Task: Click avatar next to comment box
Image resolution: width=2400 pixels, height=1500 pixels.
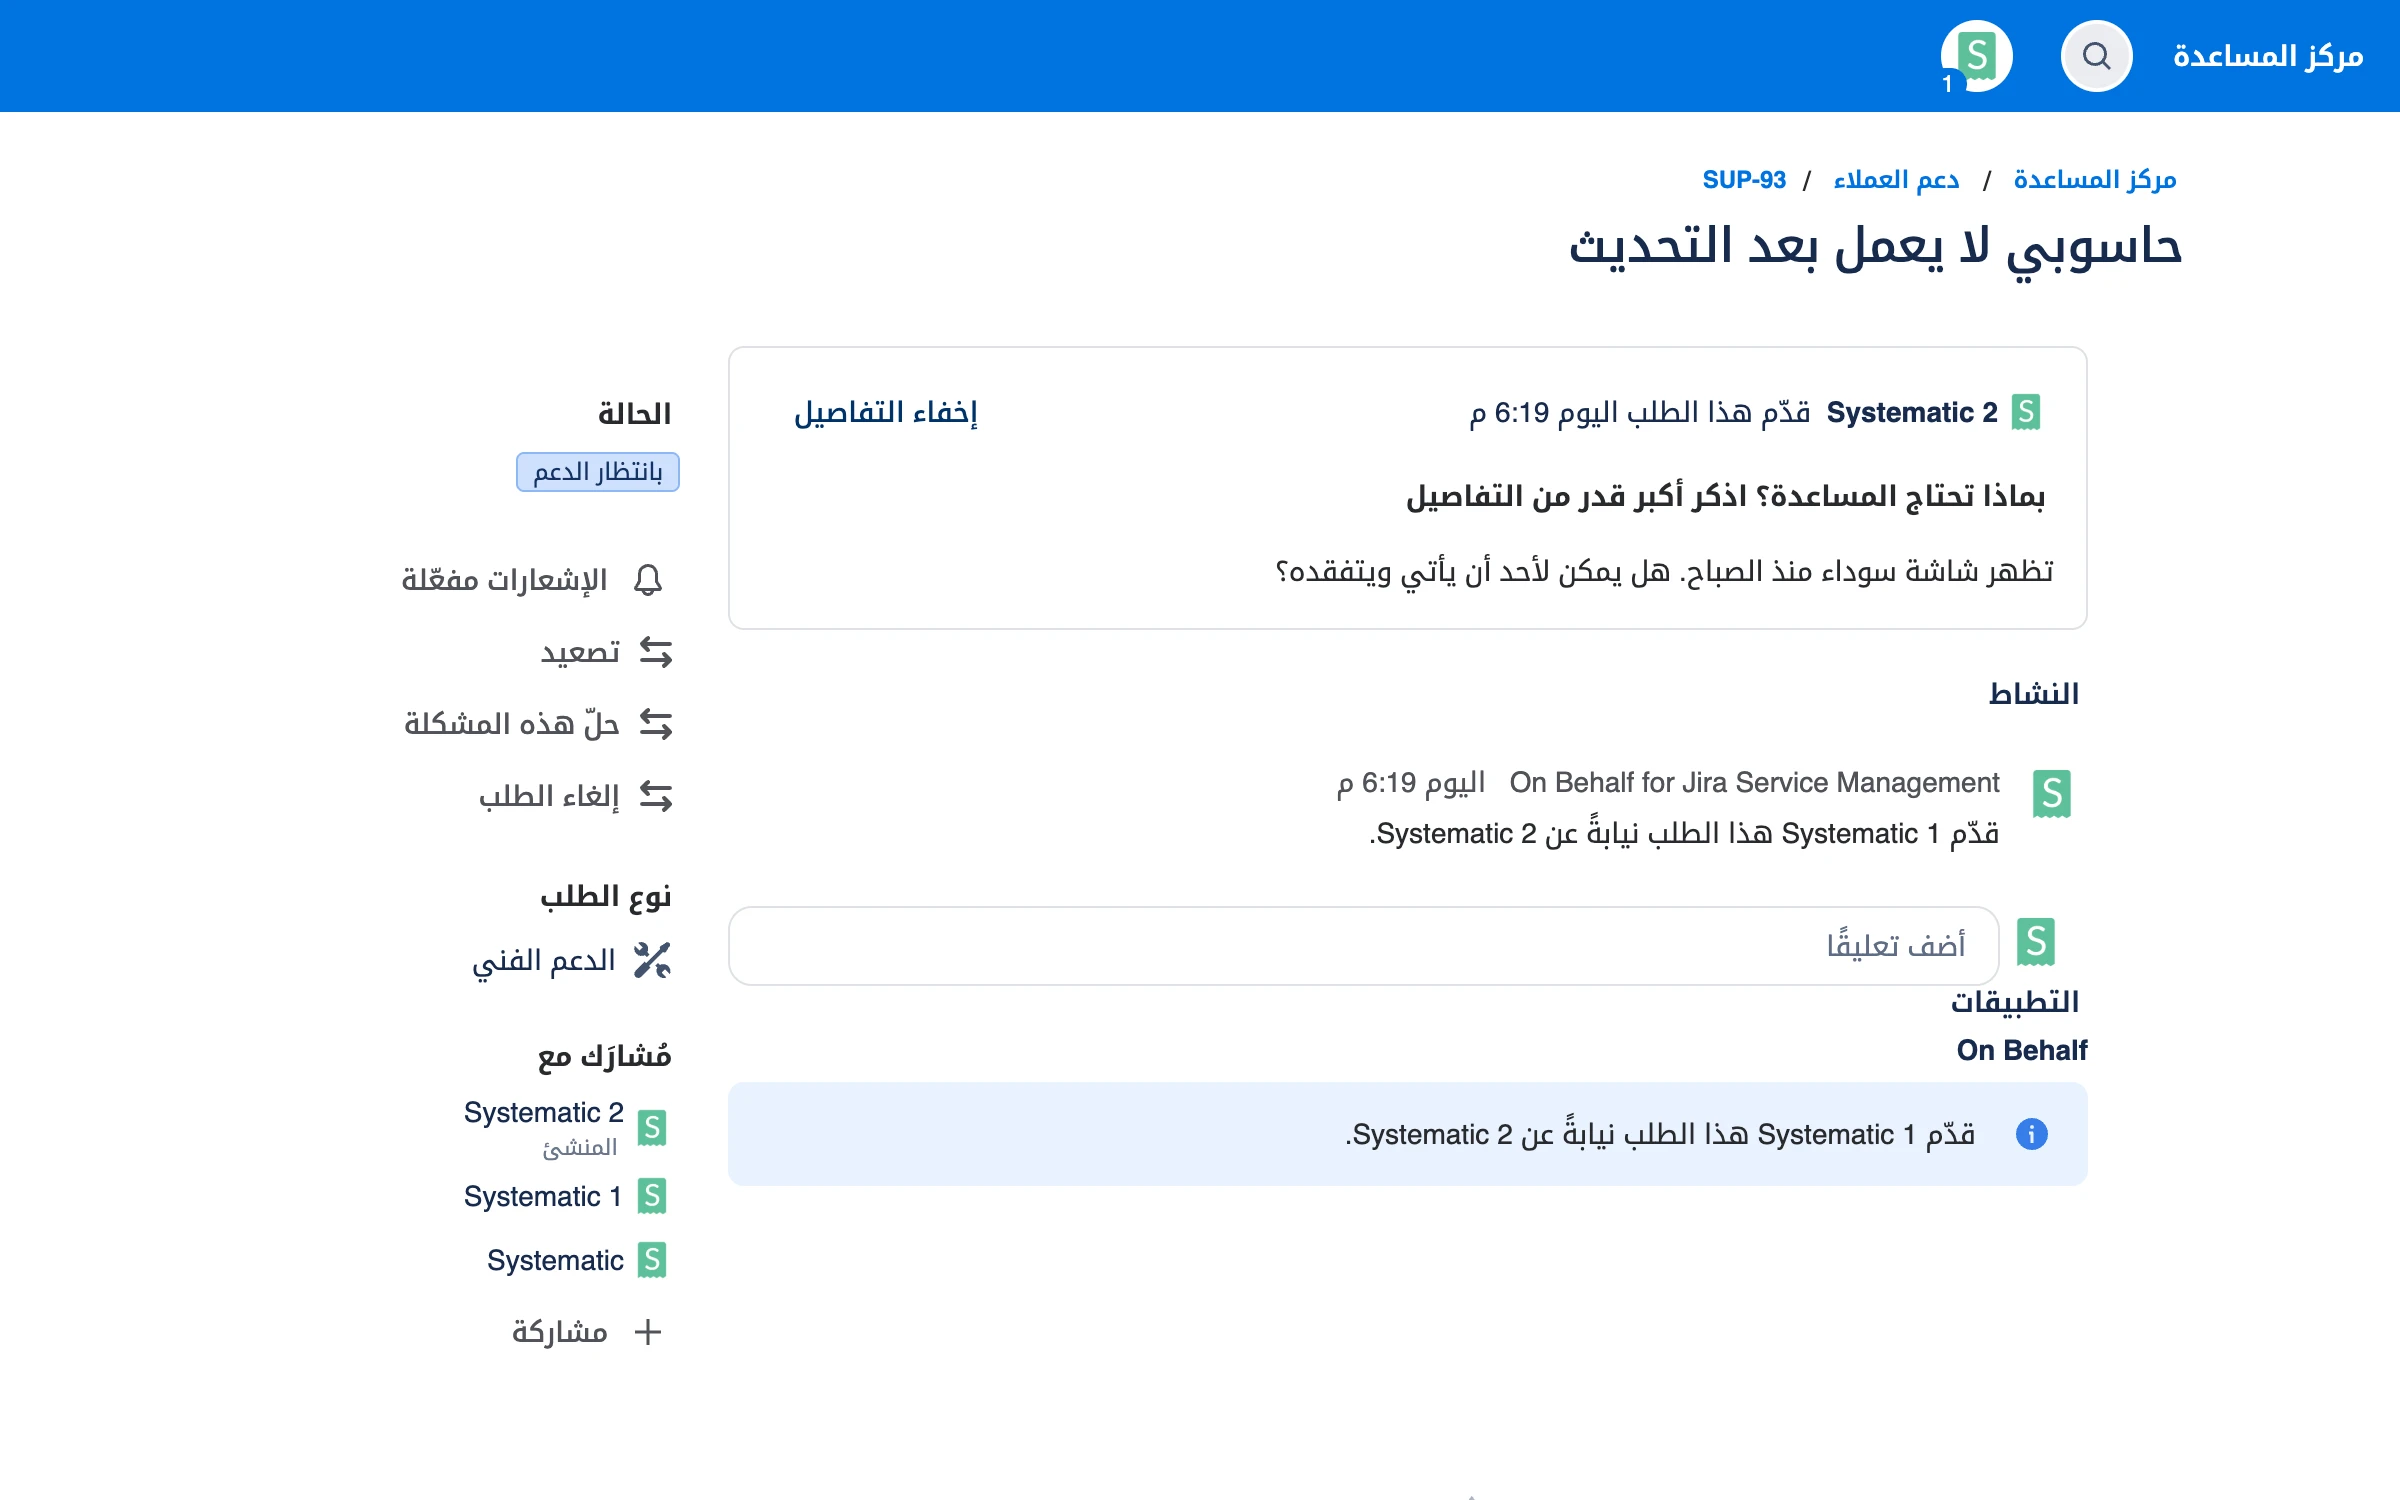Action: tap(2036, 942)
